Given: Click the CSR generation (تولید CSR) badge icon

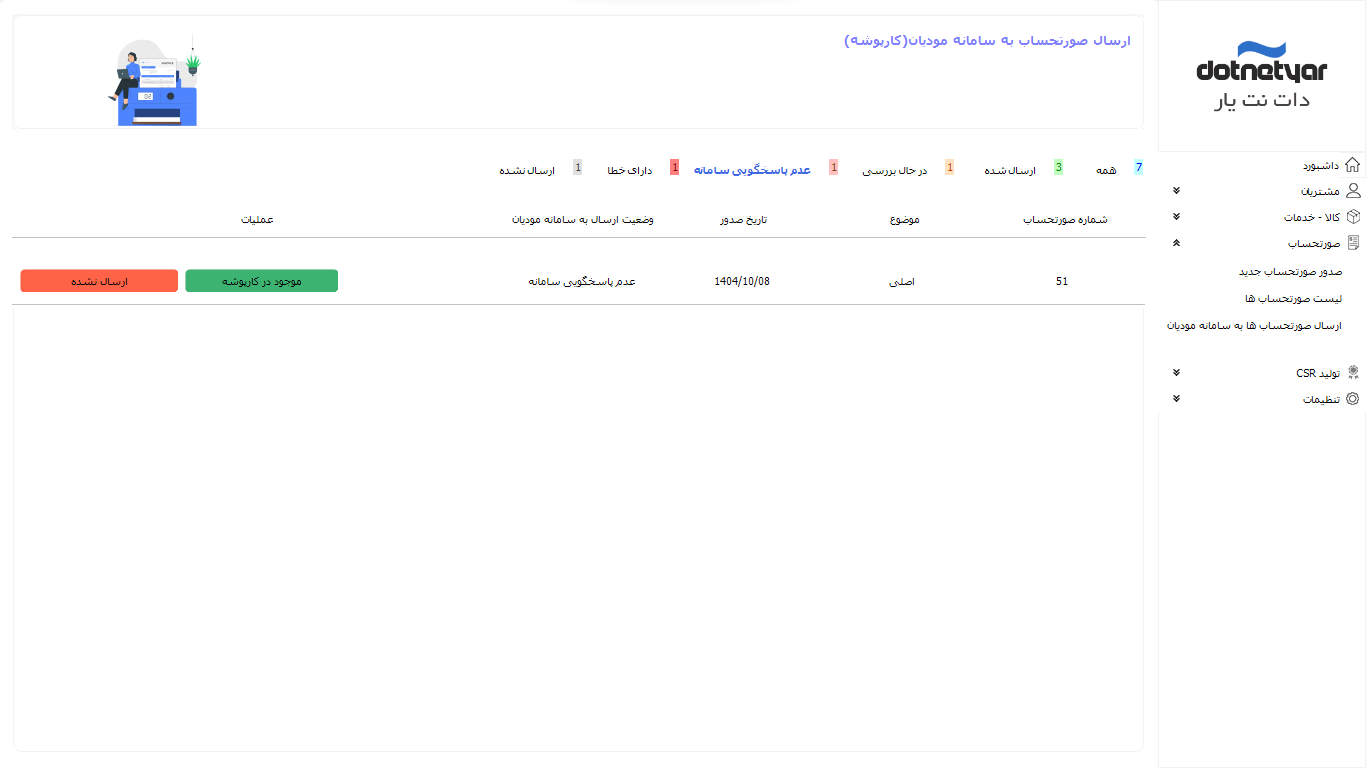Looking at the screenshot, I should point(1352,373).
